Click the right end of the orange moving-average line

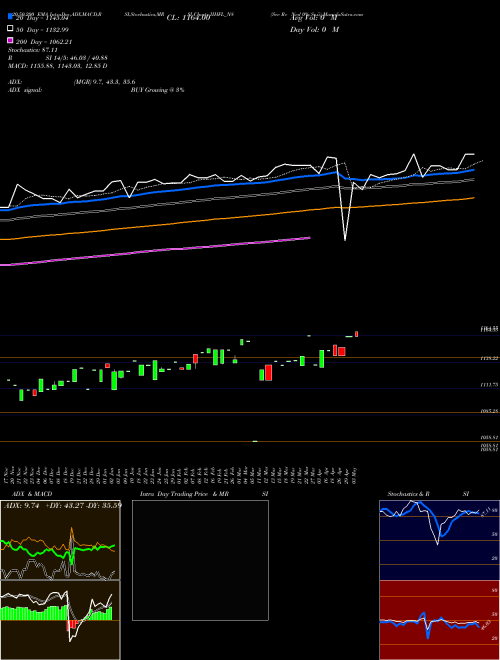pos(473,197)
